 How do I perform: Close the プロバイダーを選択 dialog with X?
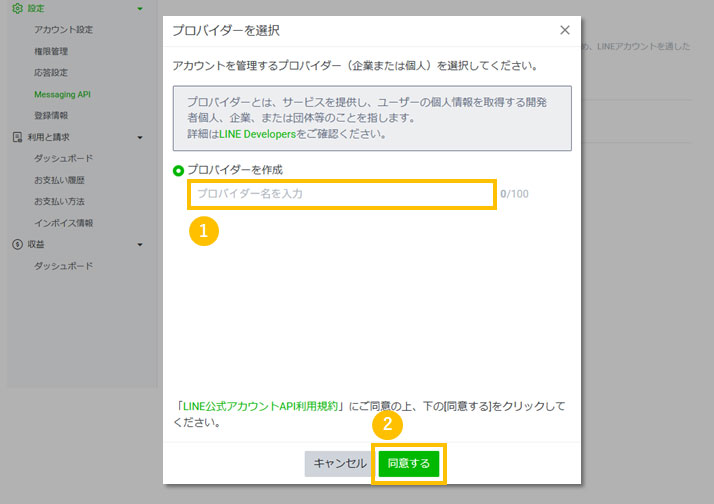[x=565, y=30]
